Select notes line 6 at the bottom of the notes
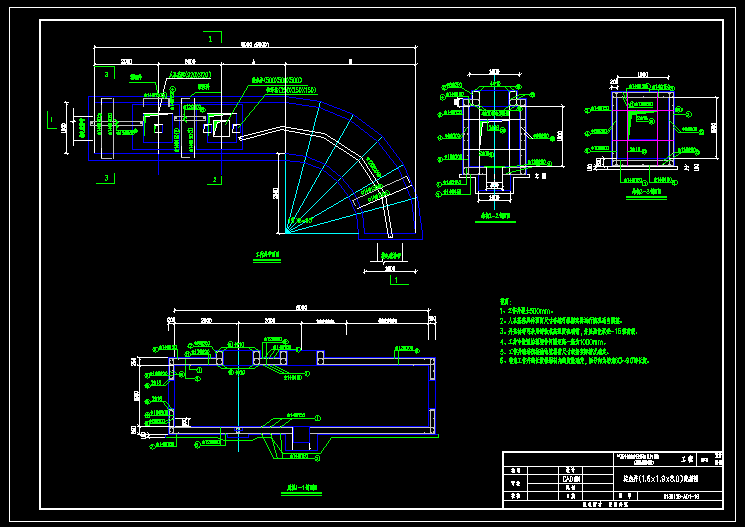 click(x=574, y=361)
